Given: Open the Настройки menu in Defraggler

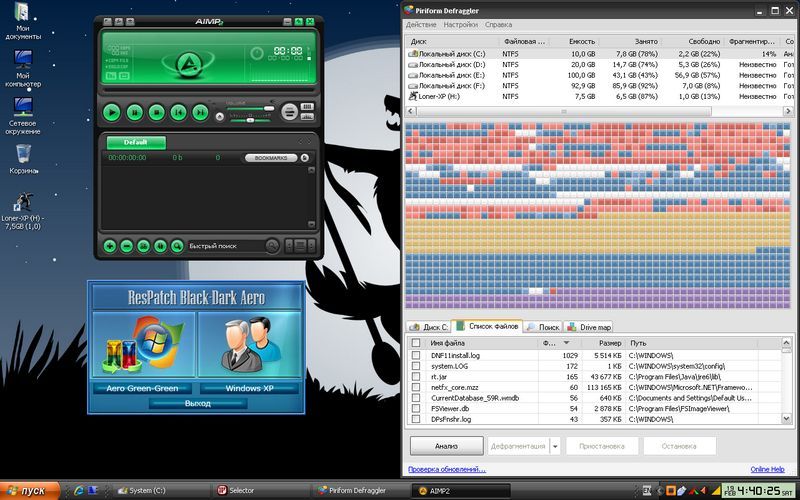Looking at the screenshot, I should click(460, 24).
